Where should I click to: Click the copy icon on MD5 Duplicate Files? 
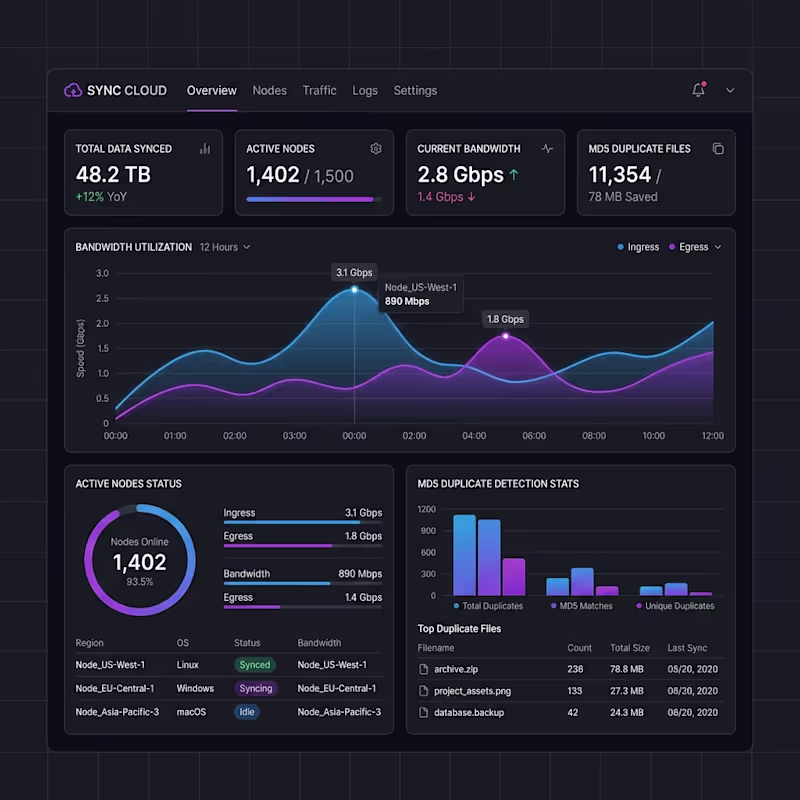[718, 148]
